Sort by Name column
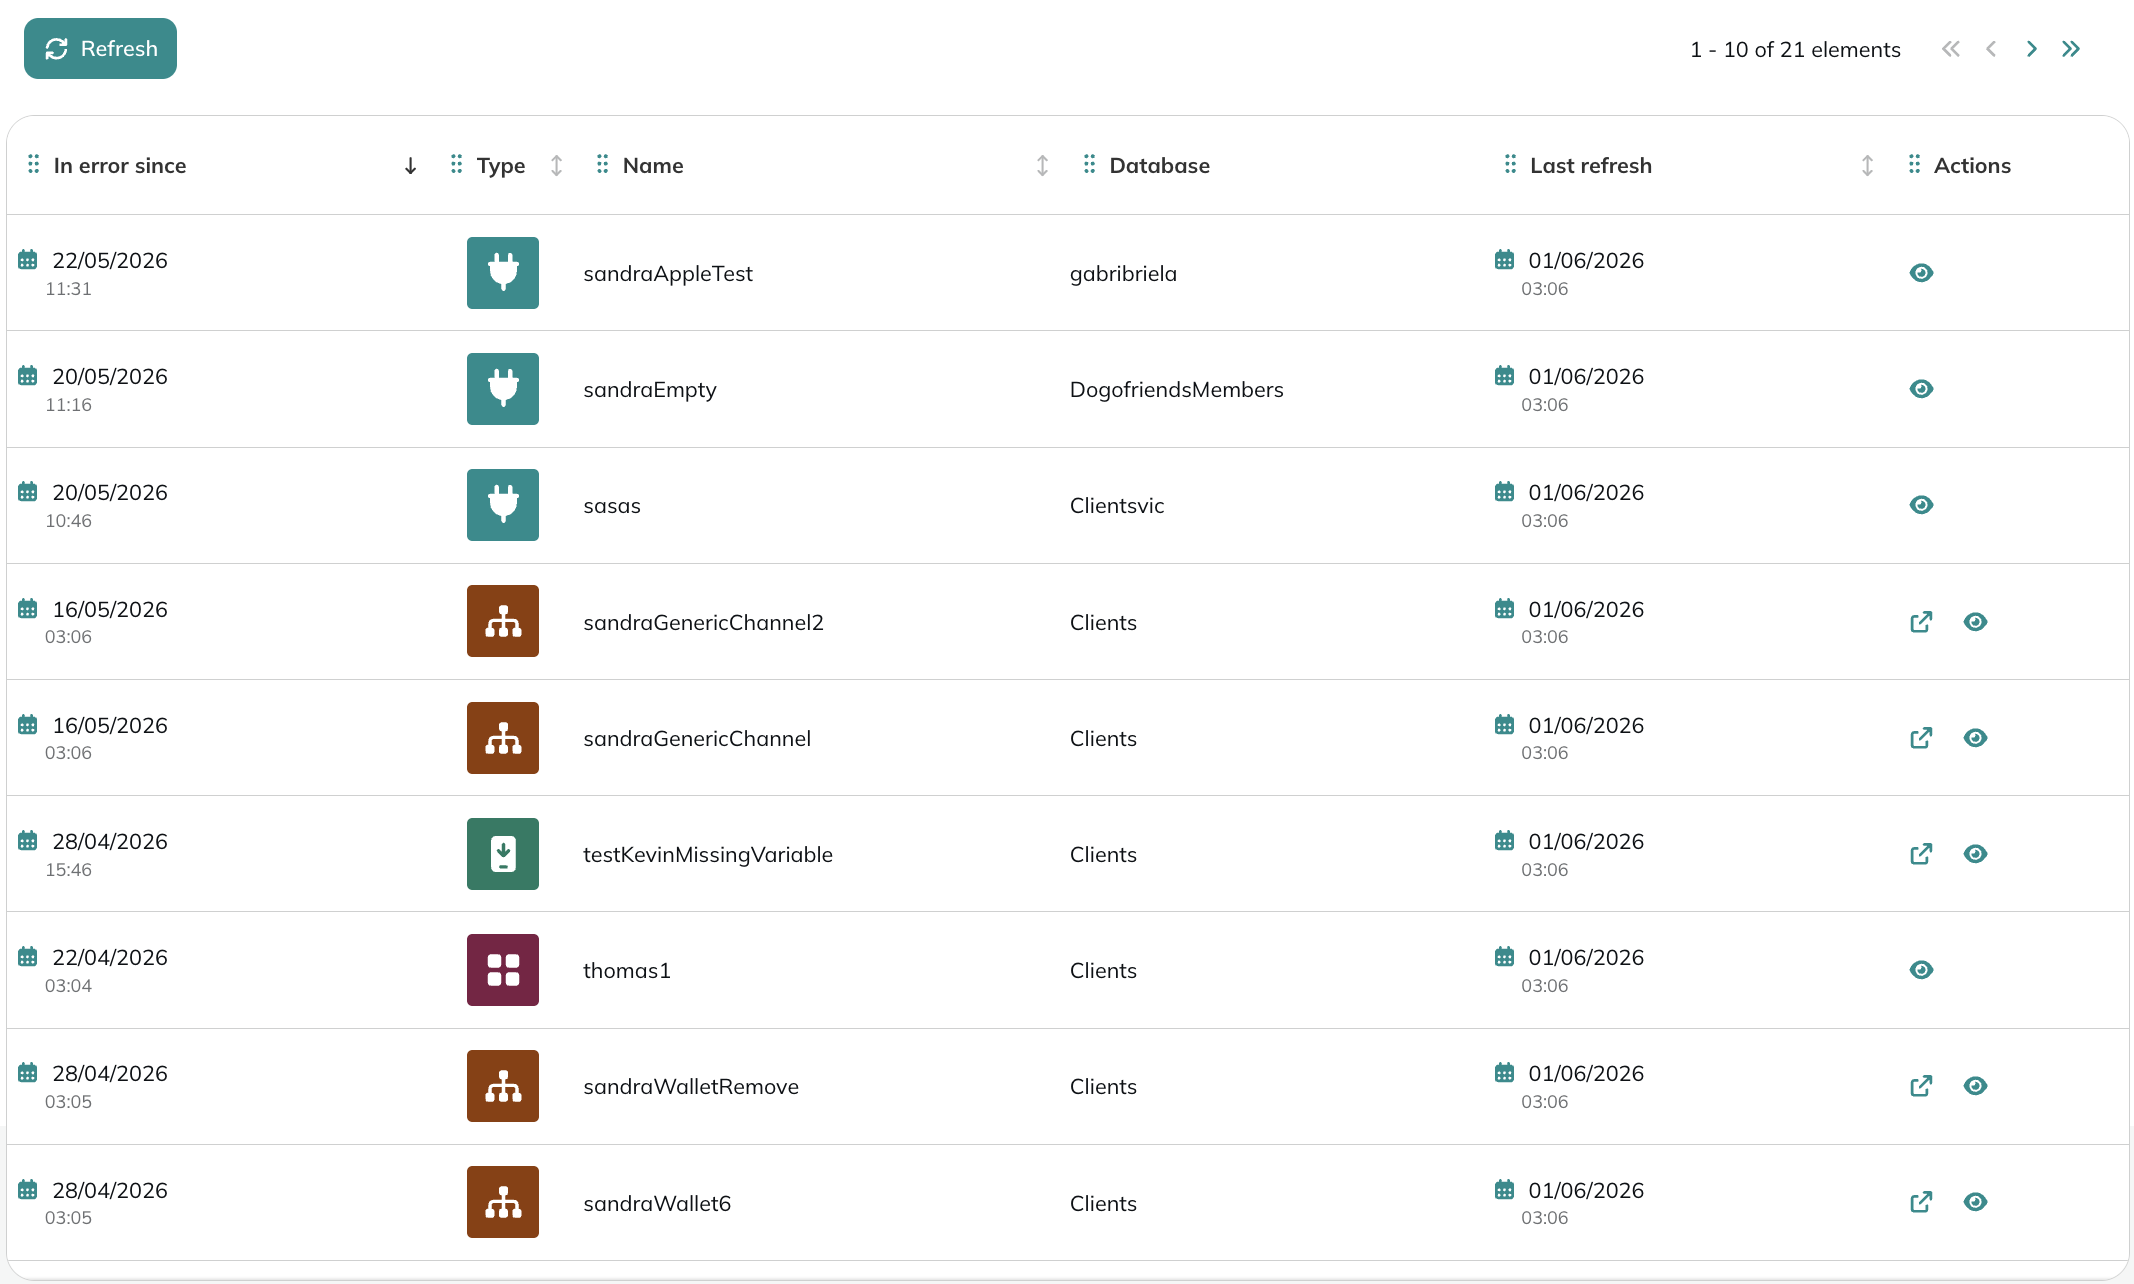 point(1042,166)
